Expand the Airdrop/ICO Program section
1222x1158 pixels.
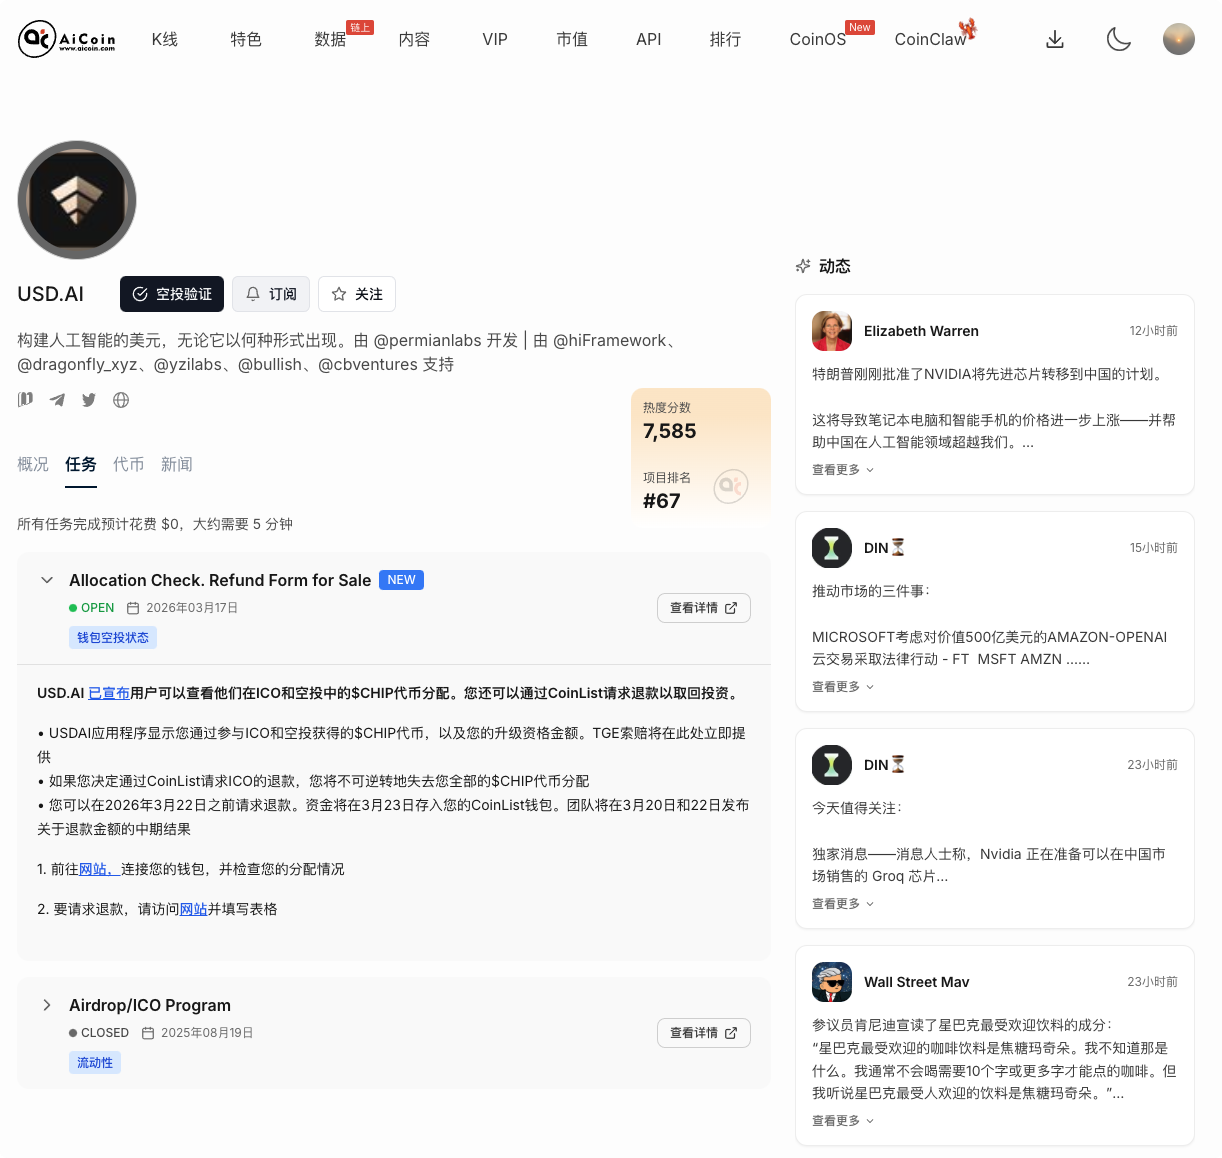47,1005
